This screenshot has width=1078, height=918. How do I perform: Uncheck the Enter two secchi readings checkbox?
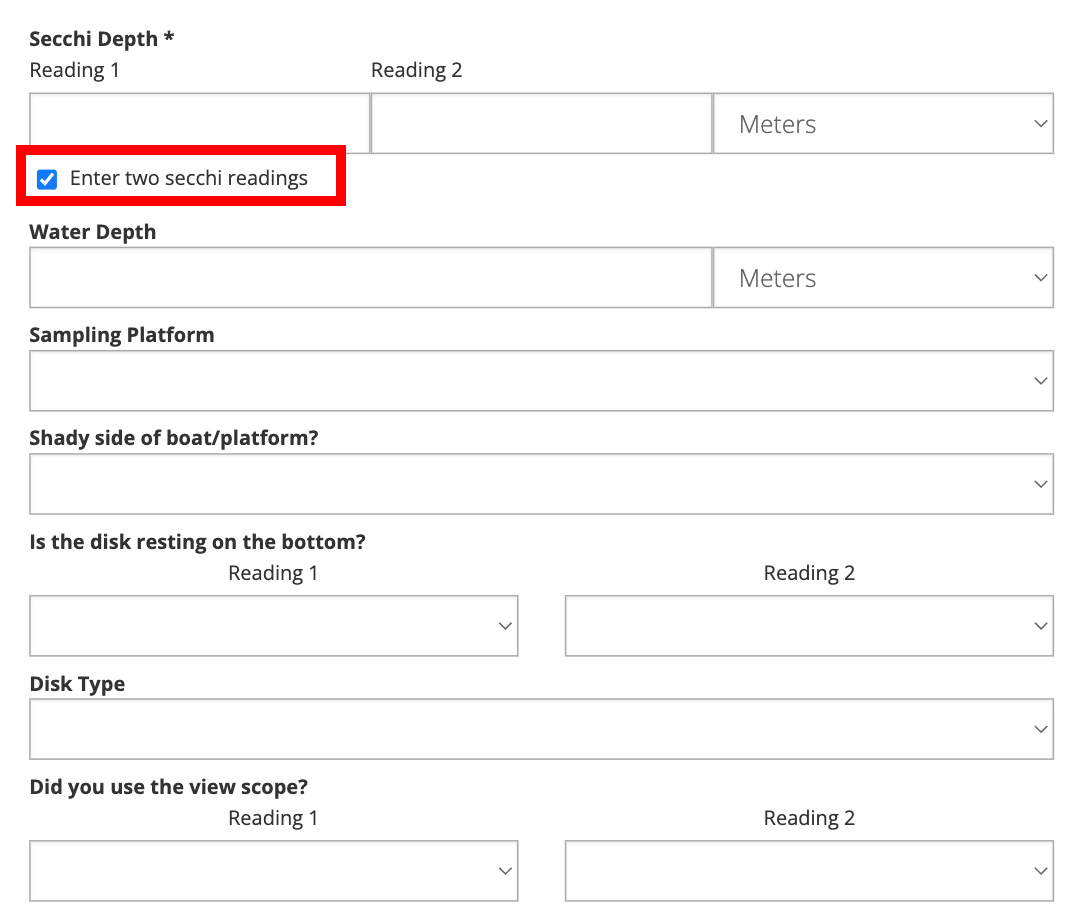[x=47, y=180]
